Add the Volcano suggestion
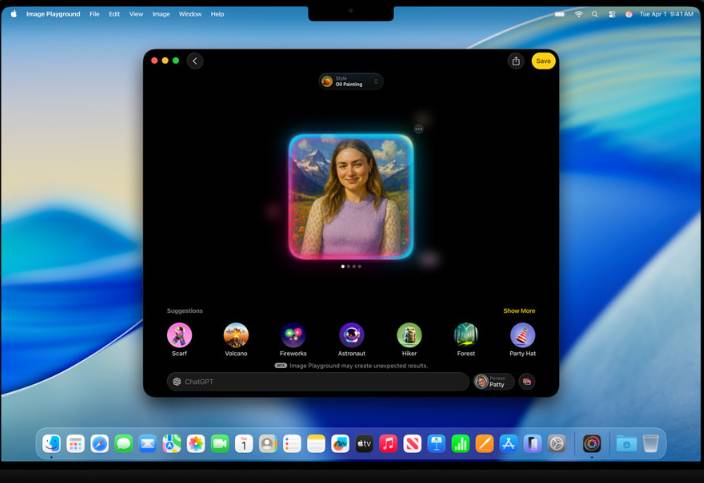This screenshot has width=704, height=483. 236,340
